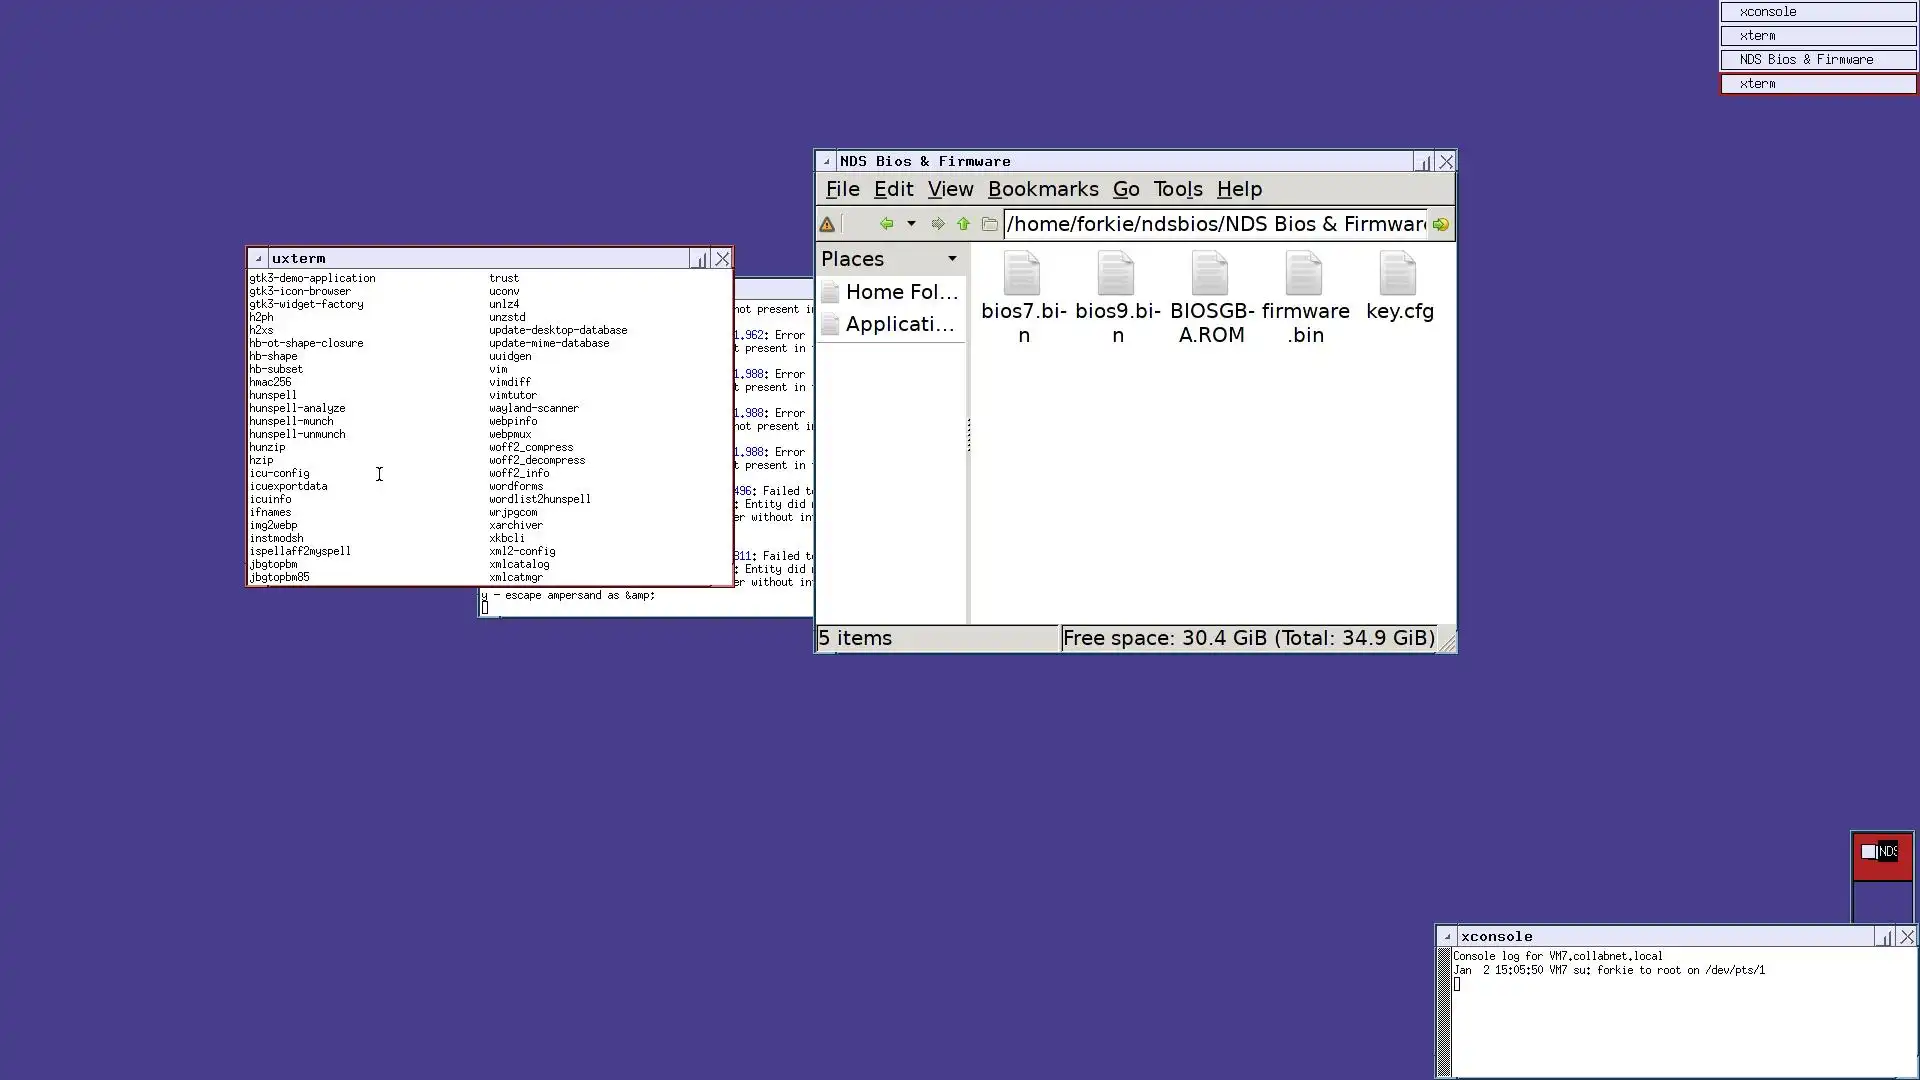Select the BIOSGBA.ROM file
The width and height of the screenshot is (1920, 1080).
[x=1210, y=274]
